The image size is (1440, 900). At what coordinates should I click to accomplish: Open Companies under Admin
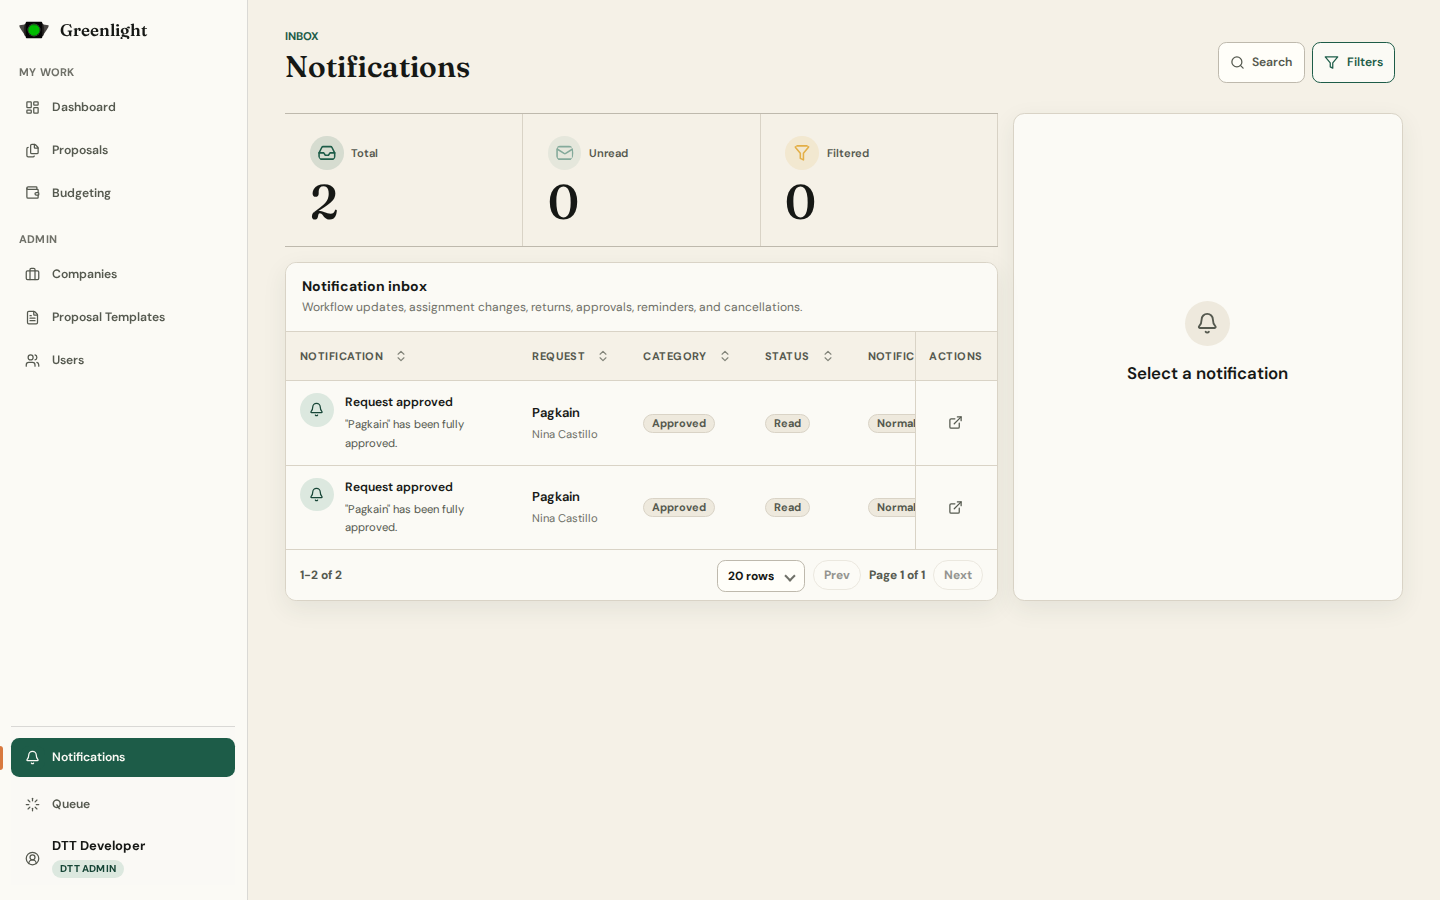coord(123,274)
